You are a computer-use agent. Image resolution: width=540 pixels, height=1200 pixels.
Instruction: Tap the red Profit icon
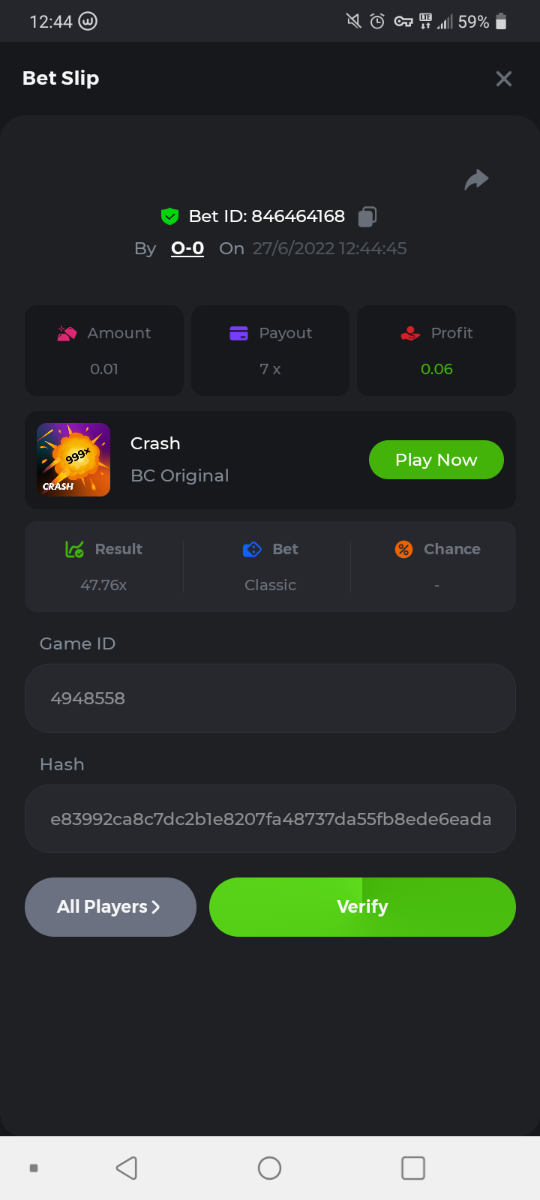[410, 333]
